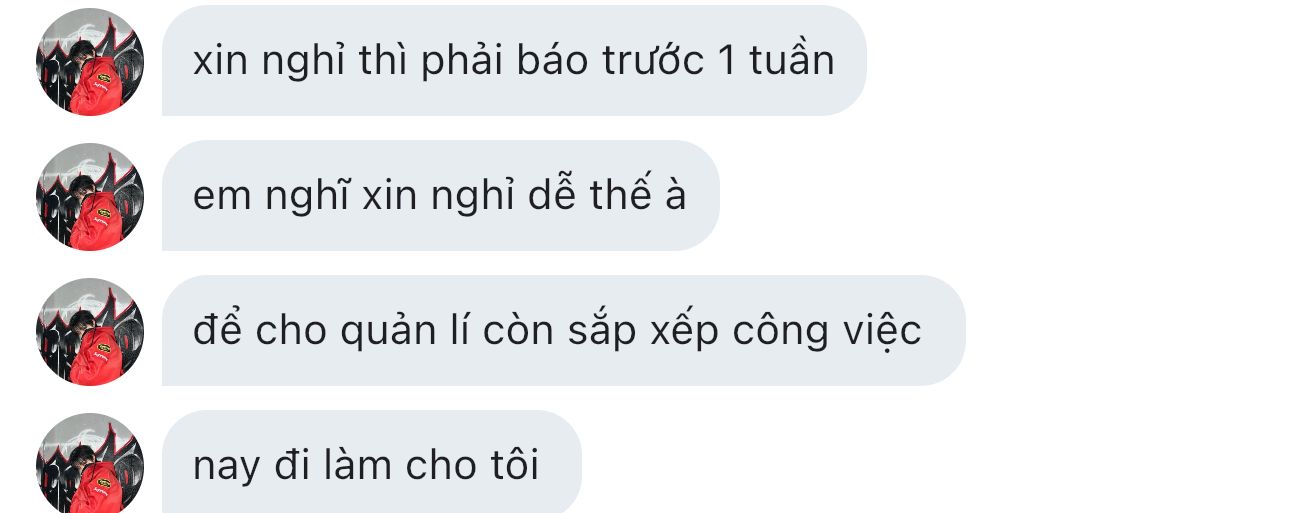Select message bubble 'em nghĩ xin nghỉ dễ thế à'
This screenshot has width=1290, height=513.
click(x=441, y=196)
